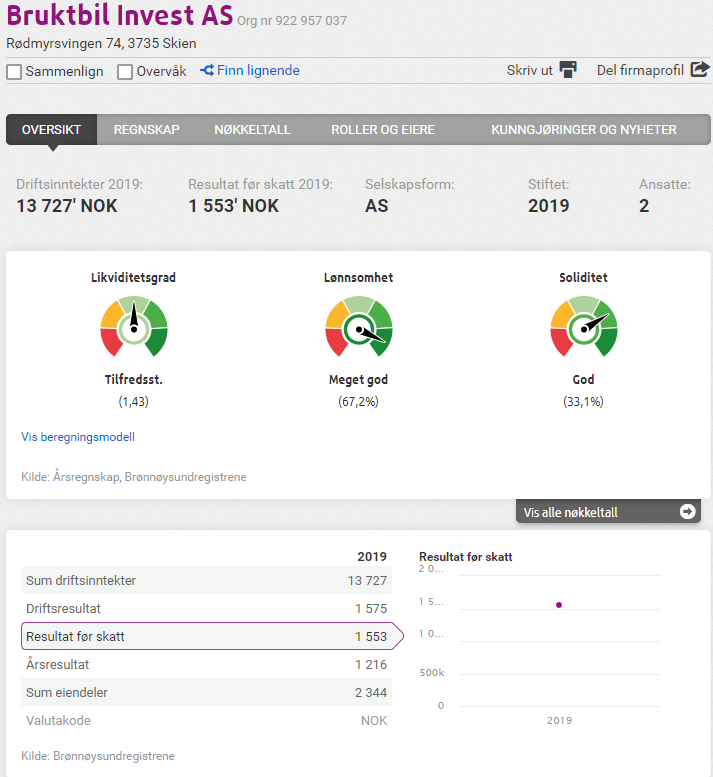The height and width of the screenshot is (777, 713).
Task: Select the Sum driftsinntekter row
Action: [x=206, y=580]
